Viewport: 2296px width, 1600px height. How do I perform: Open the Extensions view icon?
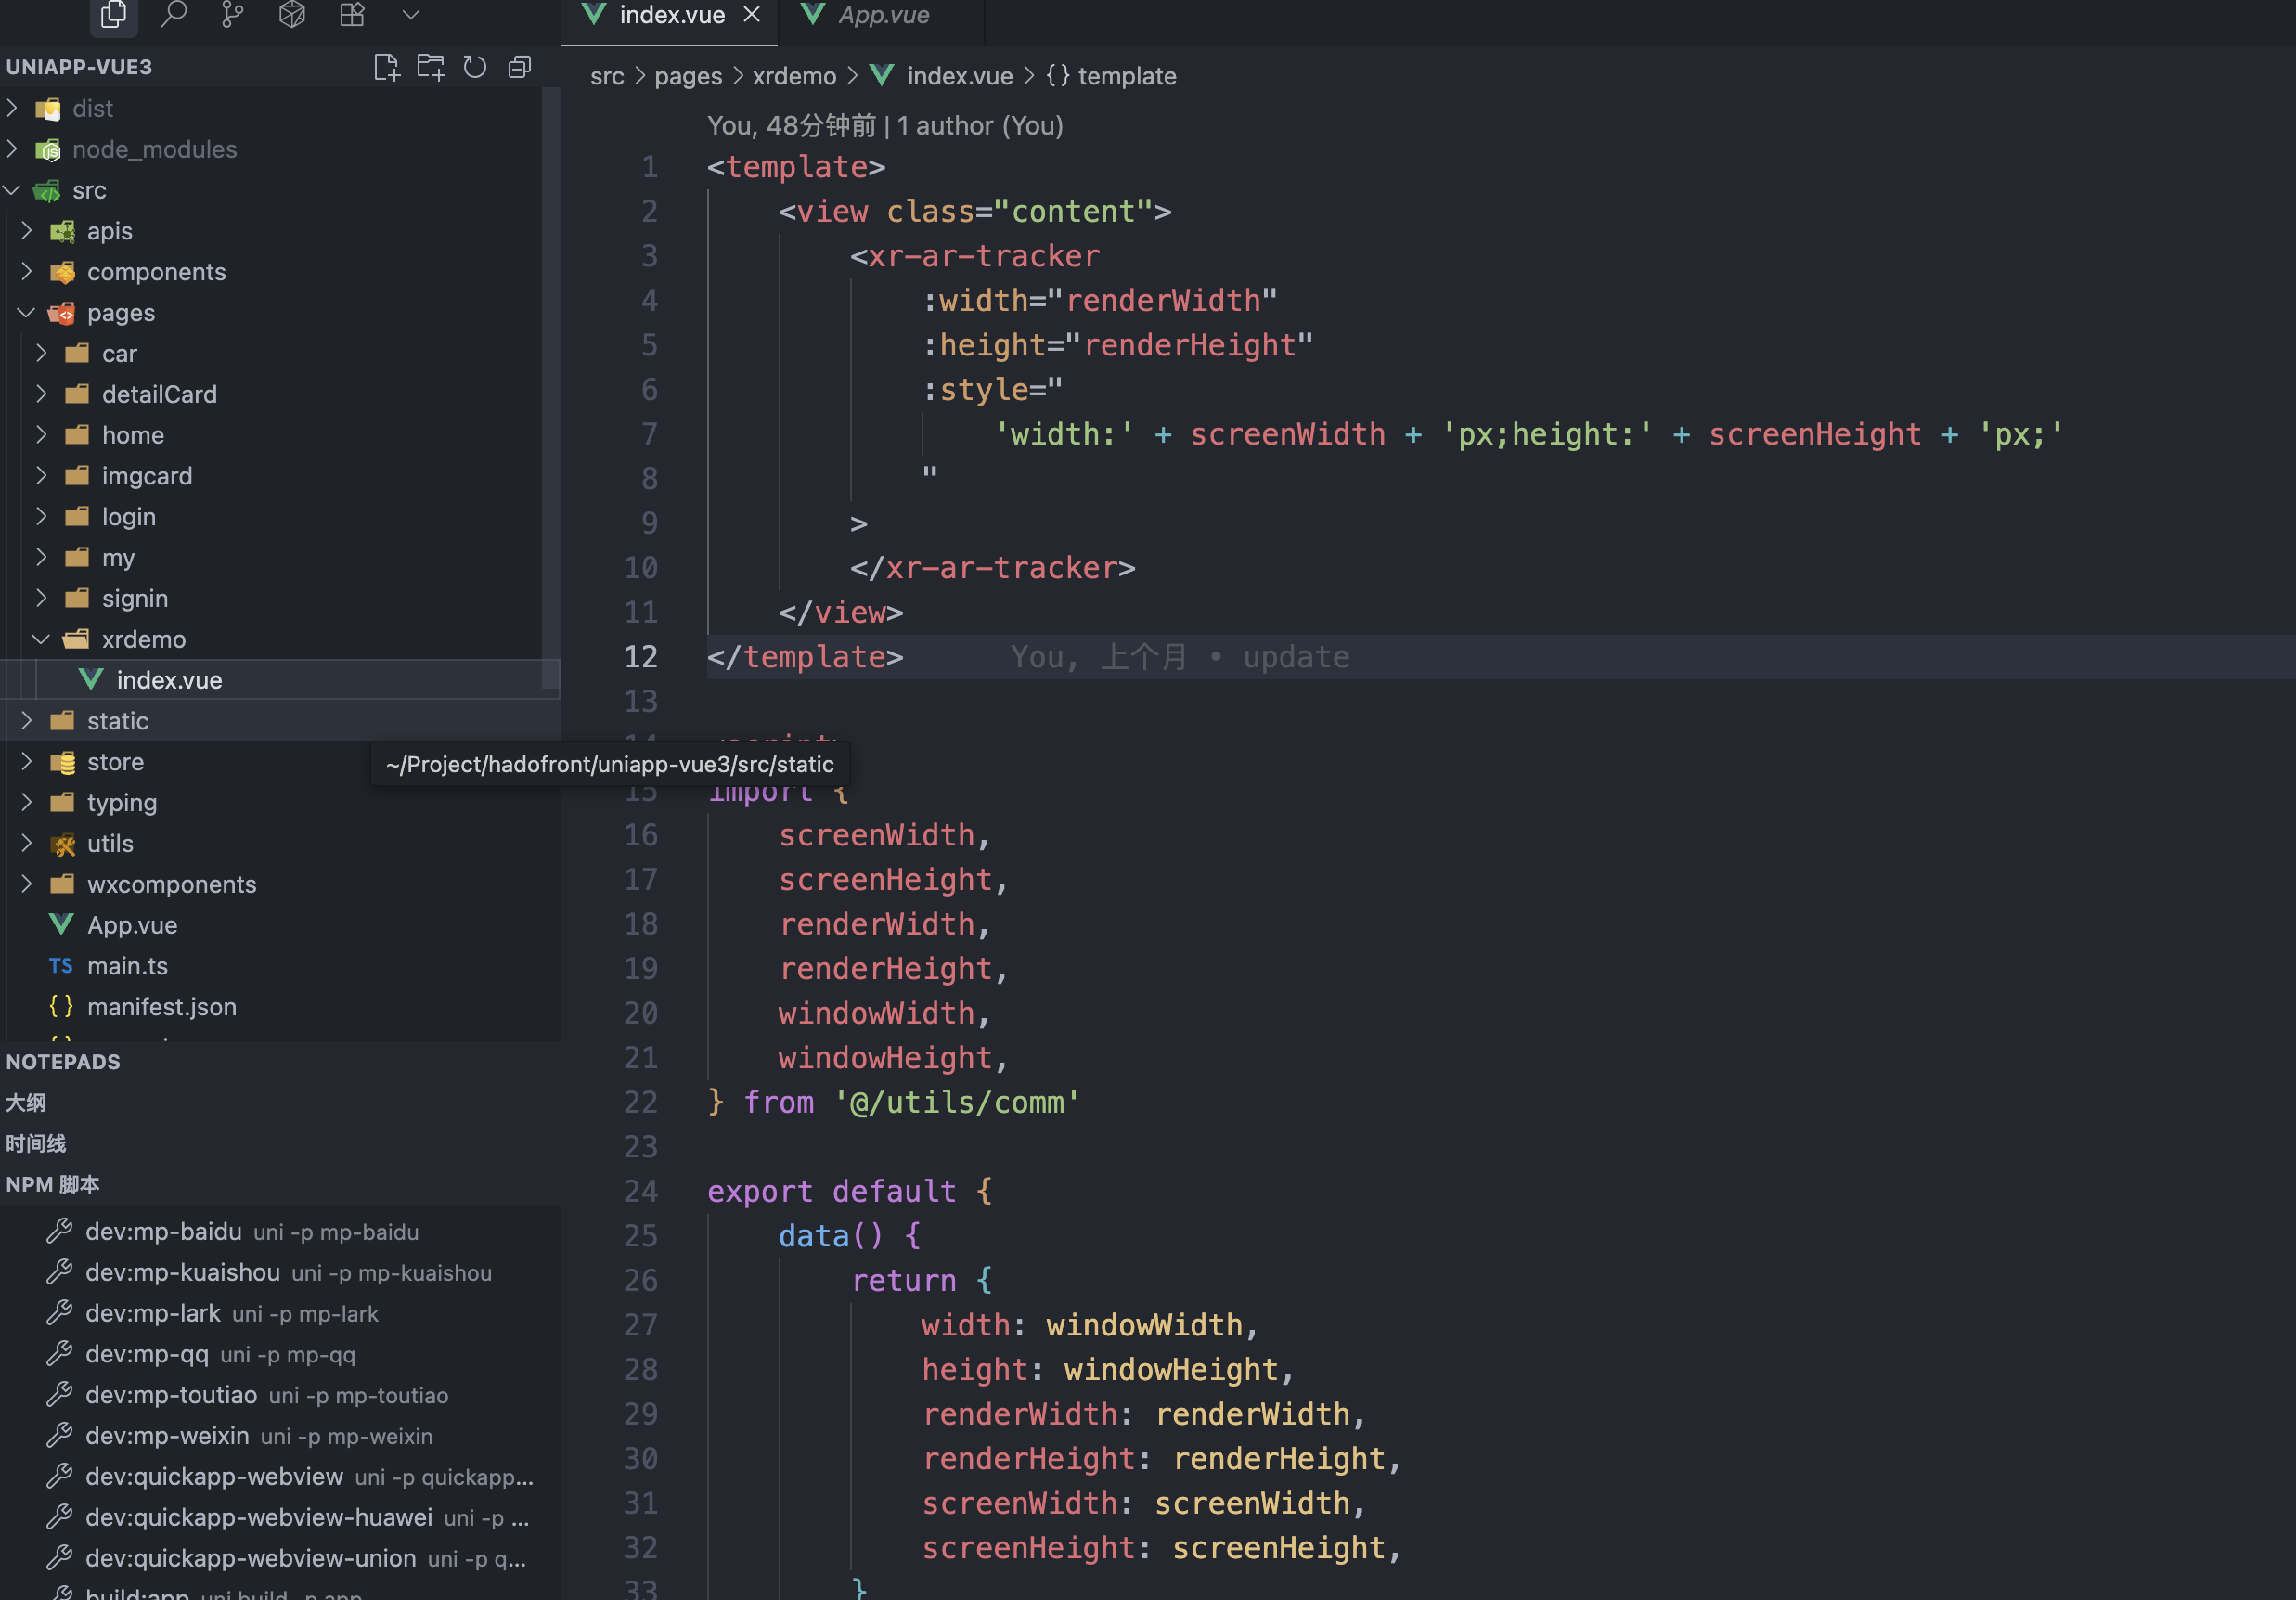352,14
